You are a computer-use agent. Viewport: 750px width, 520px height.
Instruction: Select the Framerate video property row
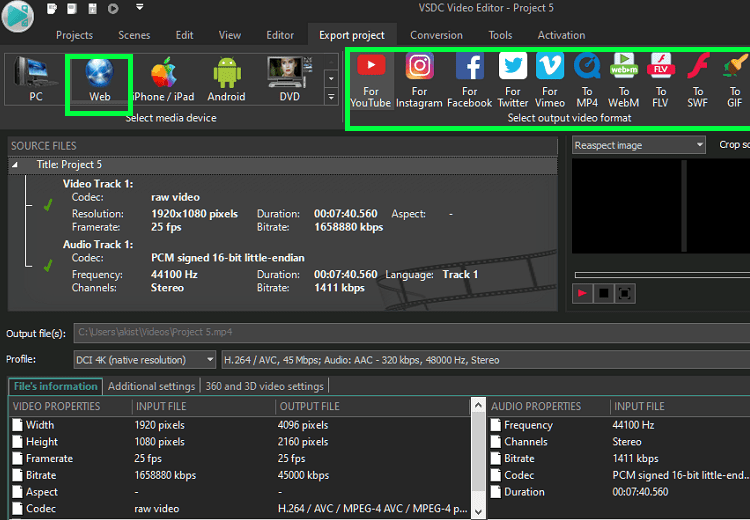[x=239, y=458]
